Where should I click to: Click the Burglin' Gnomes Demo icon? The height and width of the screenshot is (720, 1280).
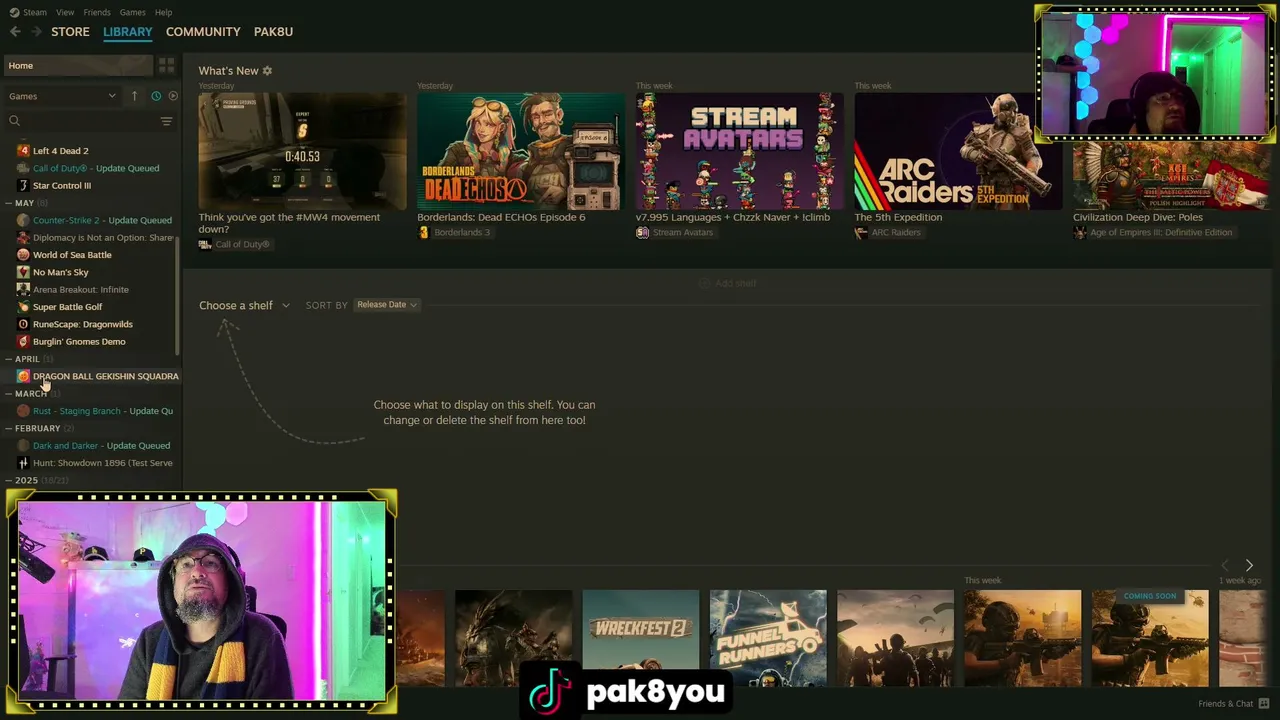tap(23, 342)
